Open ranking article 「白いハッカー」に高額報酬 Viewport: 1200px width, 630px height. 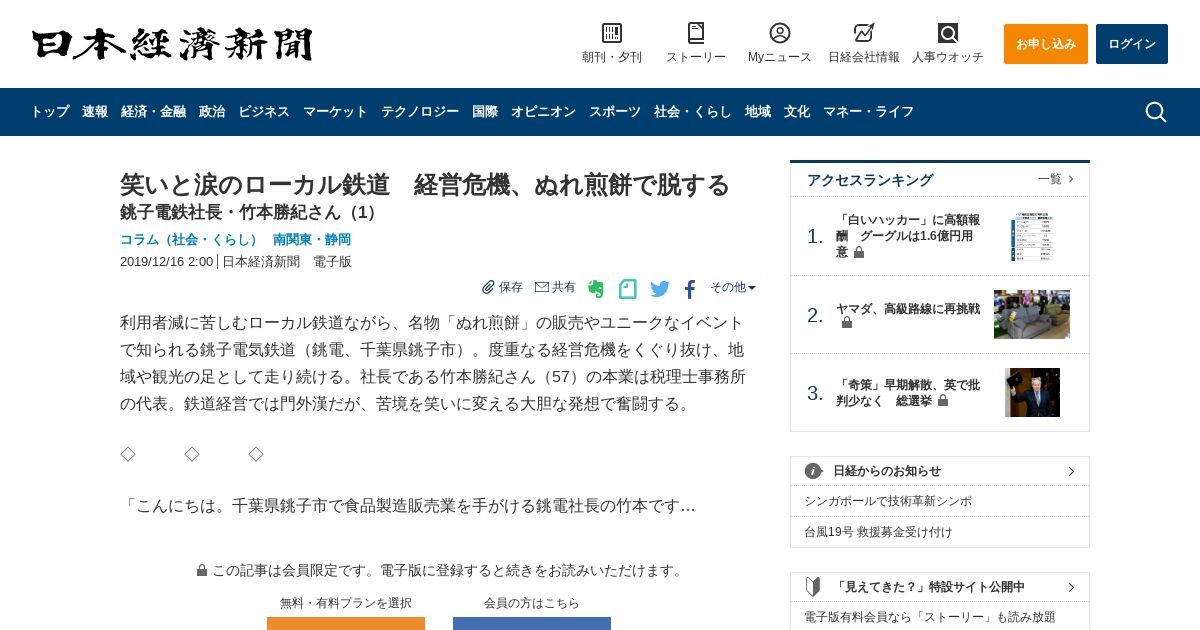point(909,236)
